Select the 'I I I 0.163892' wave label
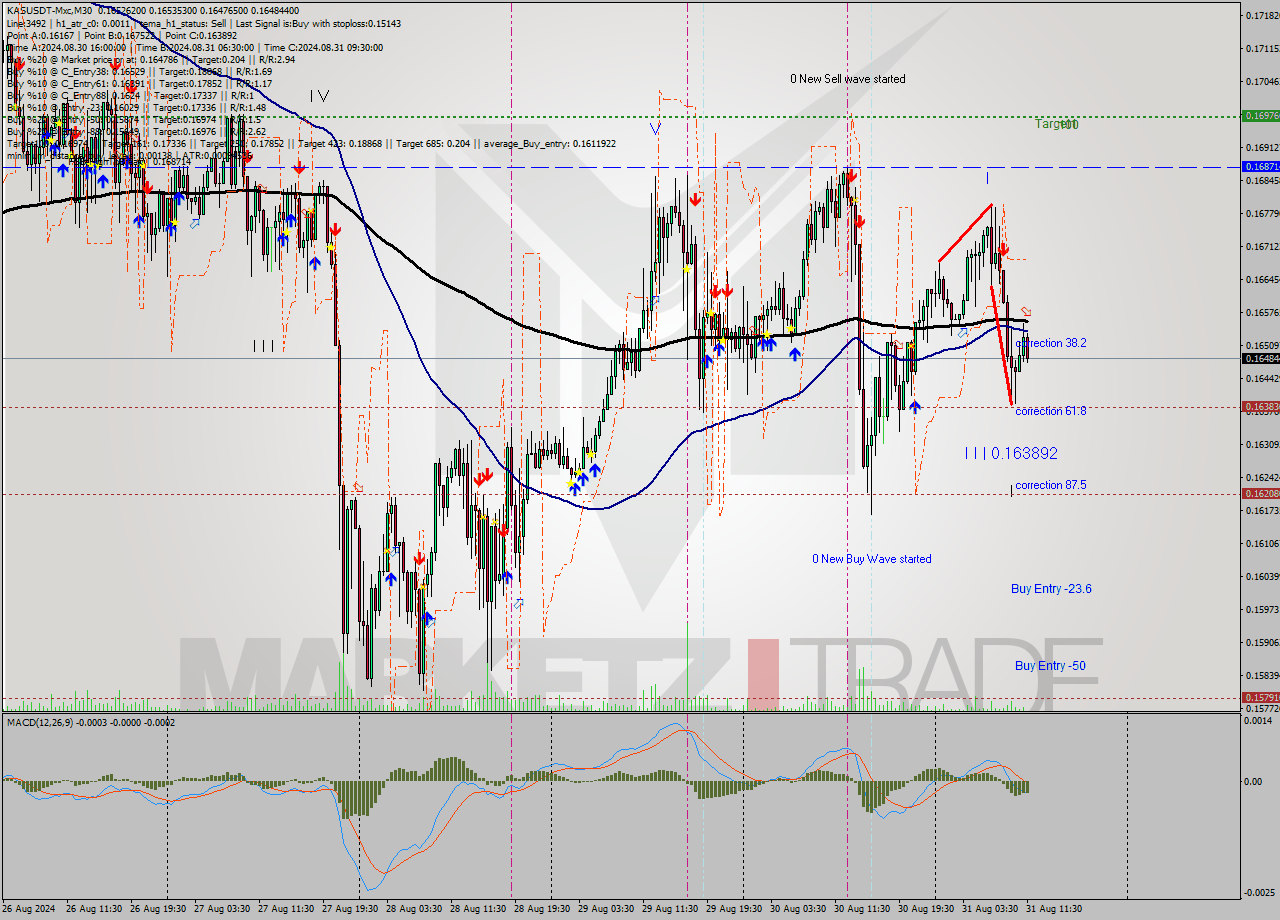 tap(1011, 453)
